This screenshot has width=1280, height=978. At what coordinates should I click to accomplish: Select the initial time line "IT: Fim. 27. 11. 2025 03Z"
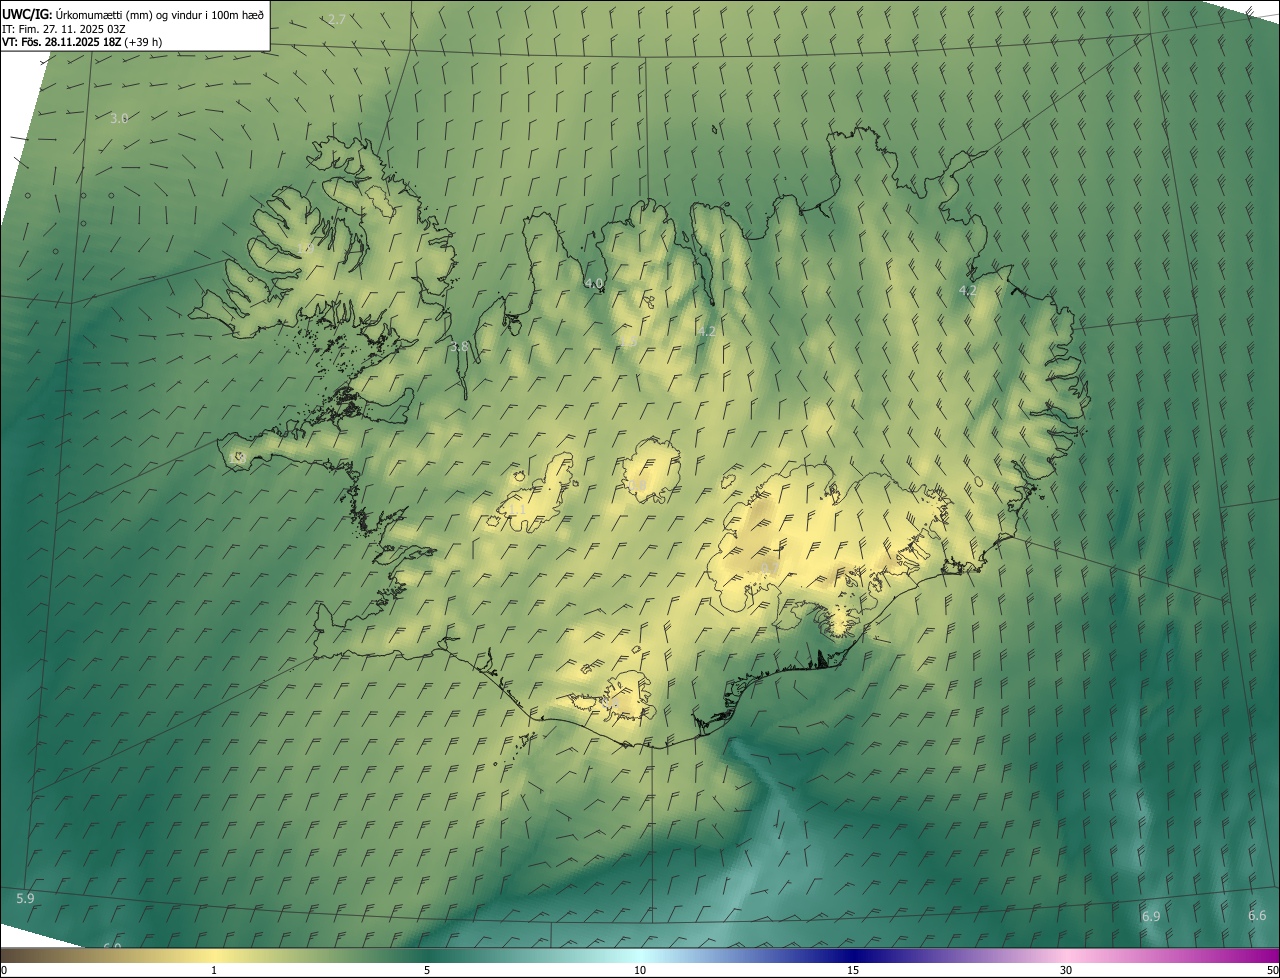pyautogui.click(x=63, y=29)
